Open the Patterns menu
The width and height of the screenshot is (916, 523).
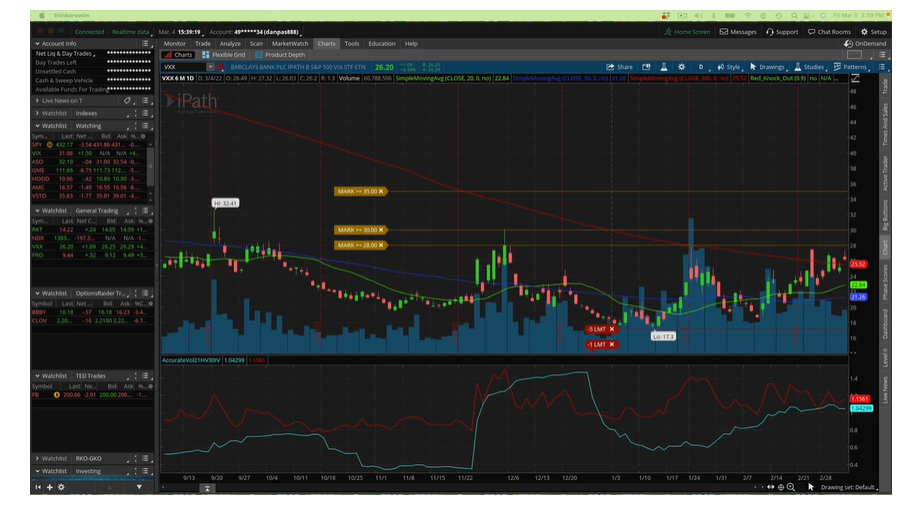pyautogui.click(x=850, y=67)
